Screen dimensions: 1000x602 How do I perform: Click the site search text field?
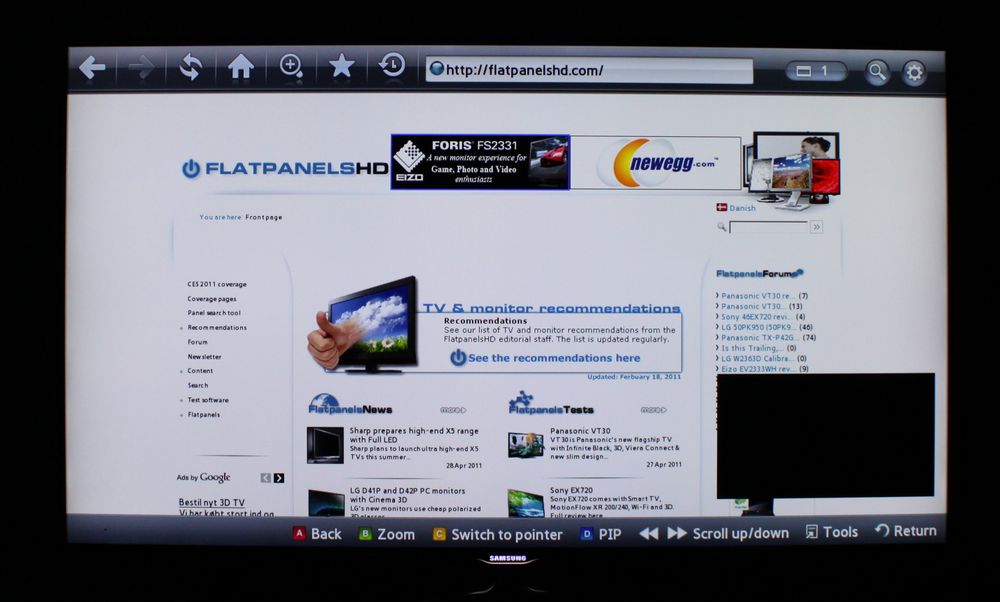coord(768,227)
